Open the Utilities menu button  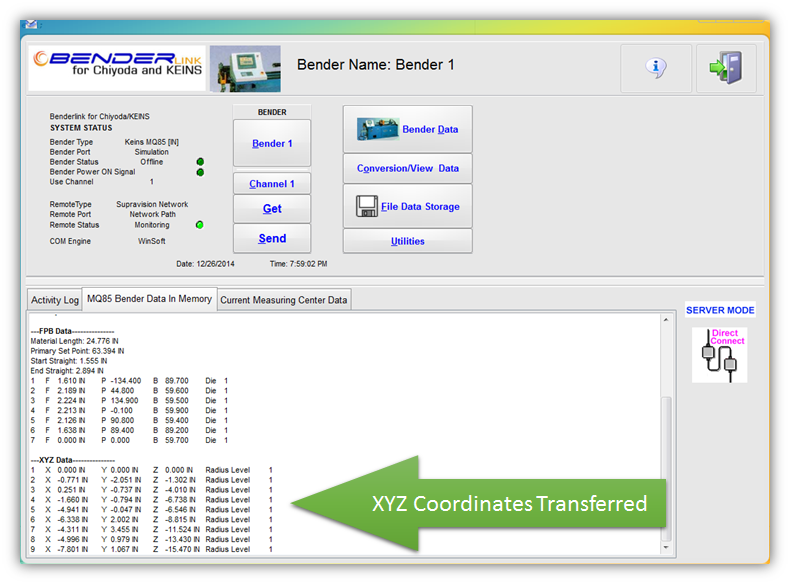point(407,241)
